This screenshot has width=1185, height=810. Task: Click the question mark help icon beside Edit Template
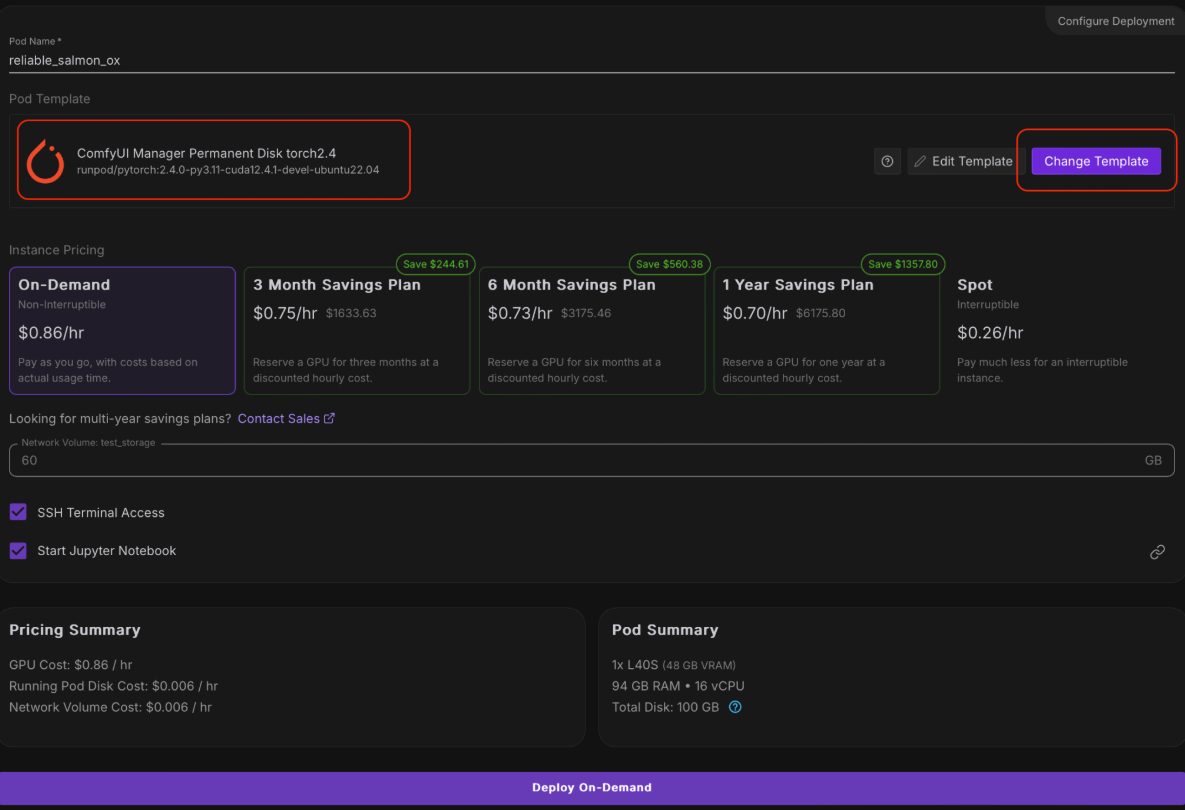pos(887,161)
